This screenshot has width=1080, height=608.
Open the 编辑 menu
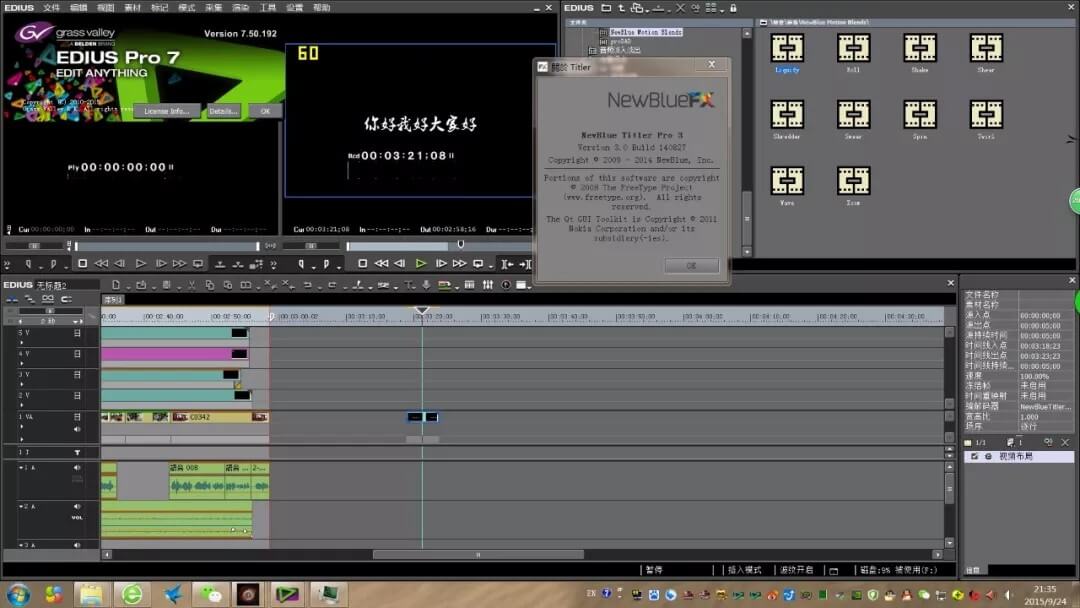click(x=79, y=8)
